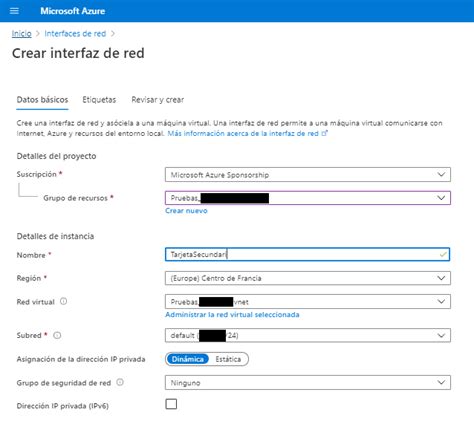Click the chevron arrow of Región field
This screenshot has height=427, width=474.
[x=441, y=278]
